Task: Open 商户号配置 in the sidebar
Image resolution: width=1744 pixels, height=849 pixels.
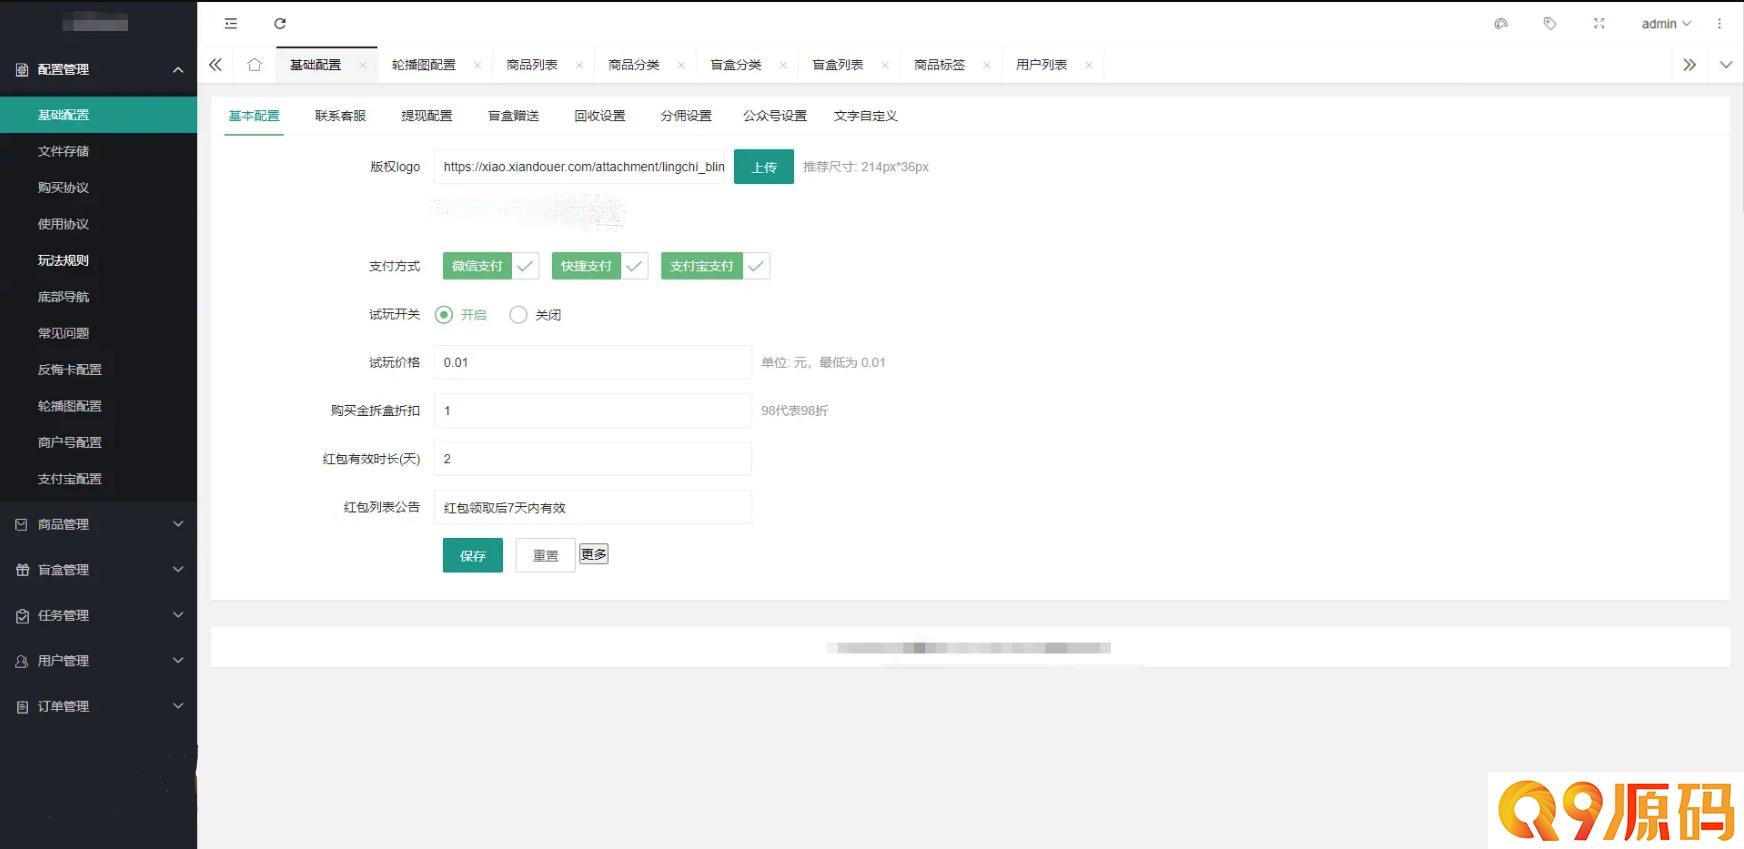Action: pyautogui.click(x=98, y=442)
